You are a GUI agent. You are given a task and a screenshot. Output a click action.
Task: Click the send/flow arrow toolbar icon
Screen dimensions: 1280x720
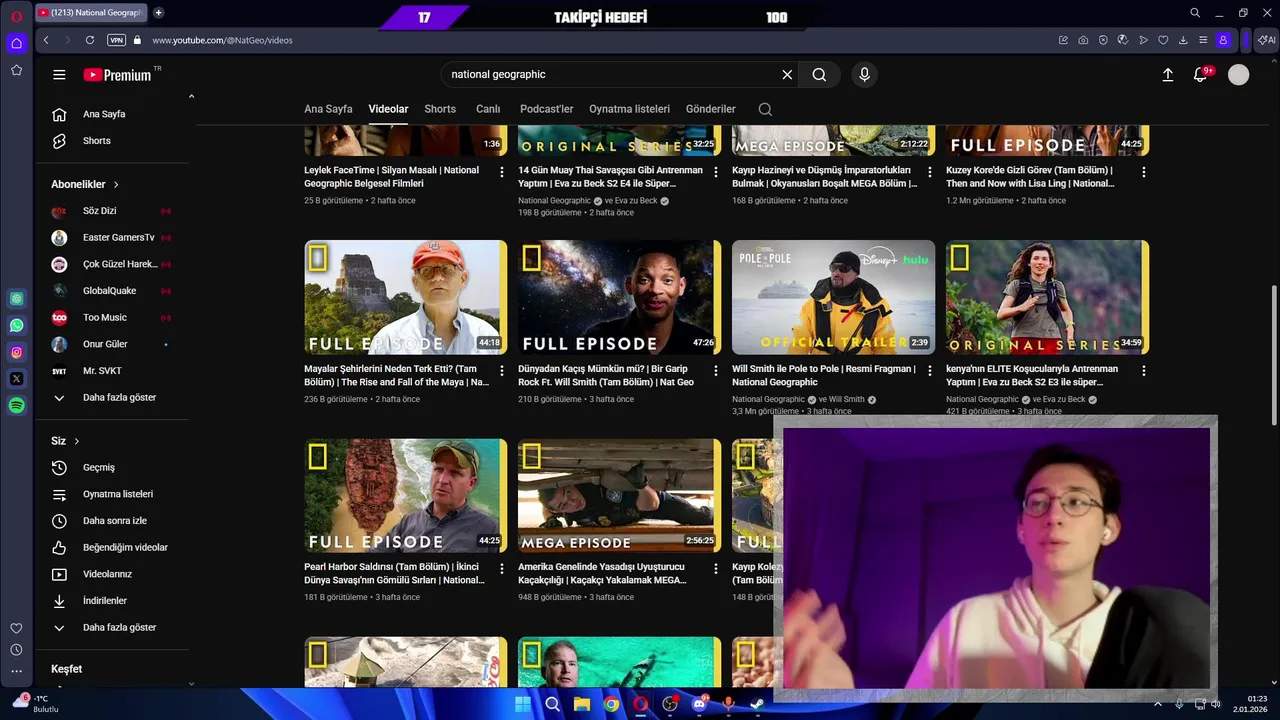(1143, 40)
